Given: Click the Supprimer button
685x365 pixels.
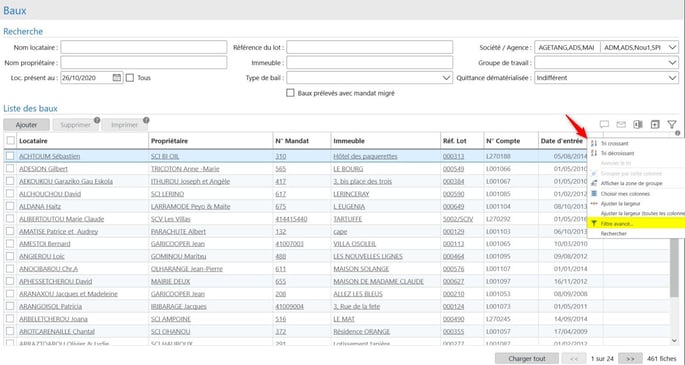Looking at the screenshot, I should 75,125.
